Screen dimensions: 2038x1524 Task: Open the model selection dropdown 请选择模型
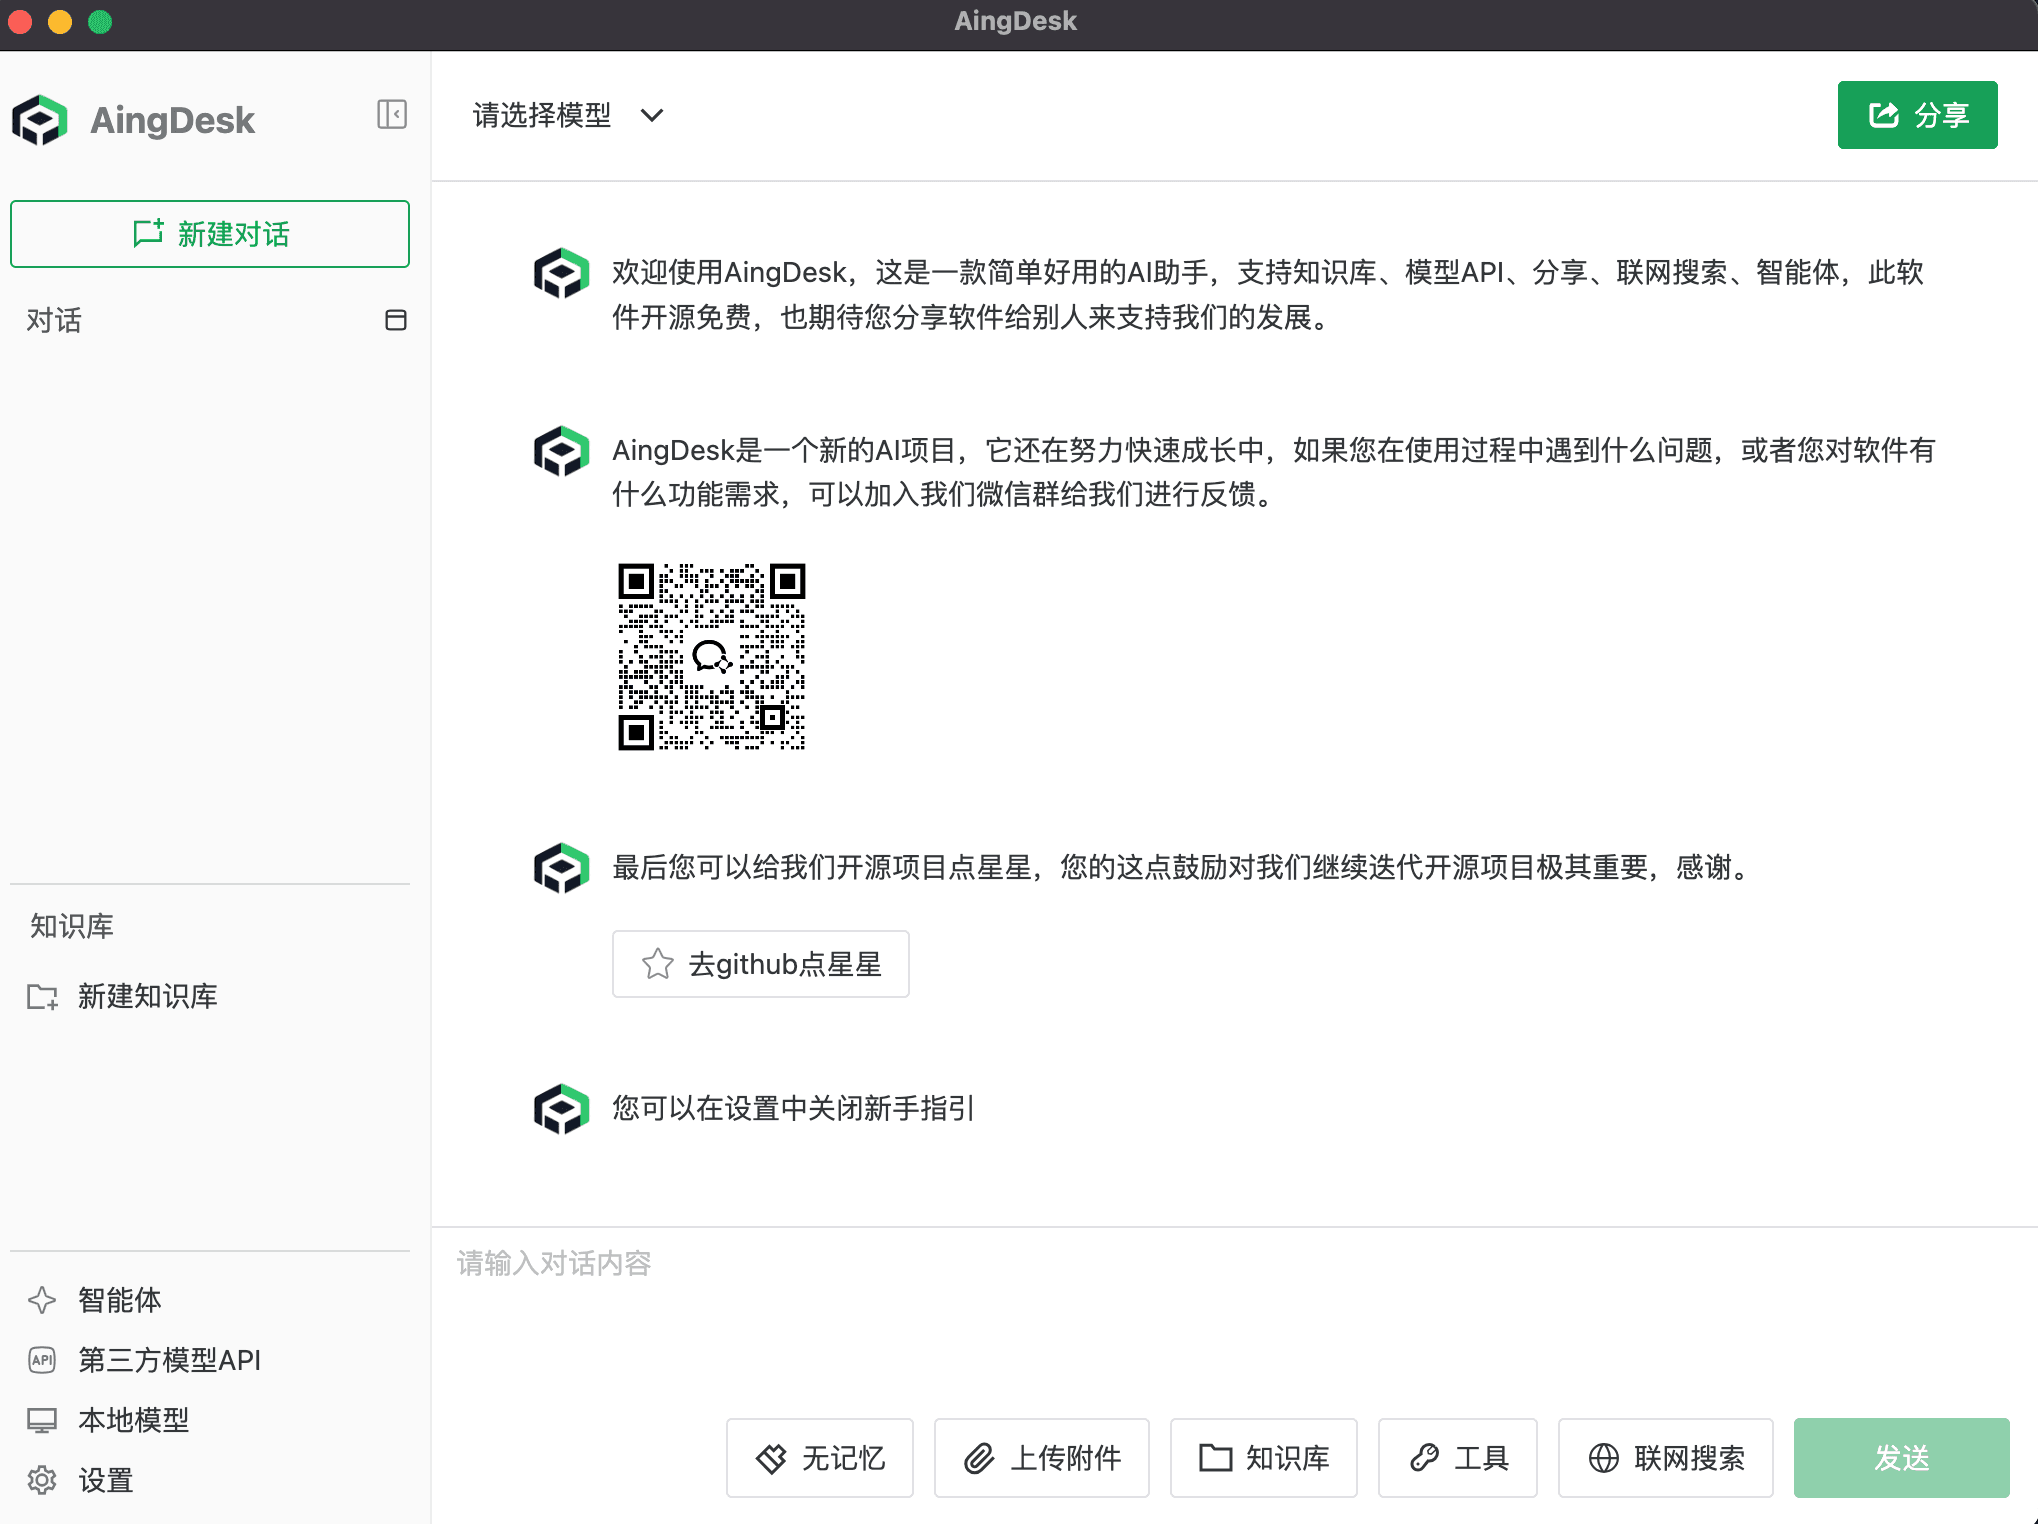pos(568,115)
